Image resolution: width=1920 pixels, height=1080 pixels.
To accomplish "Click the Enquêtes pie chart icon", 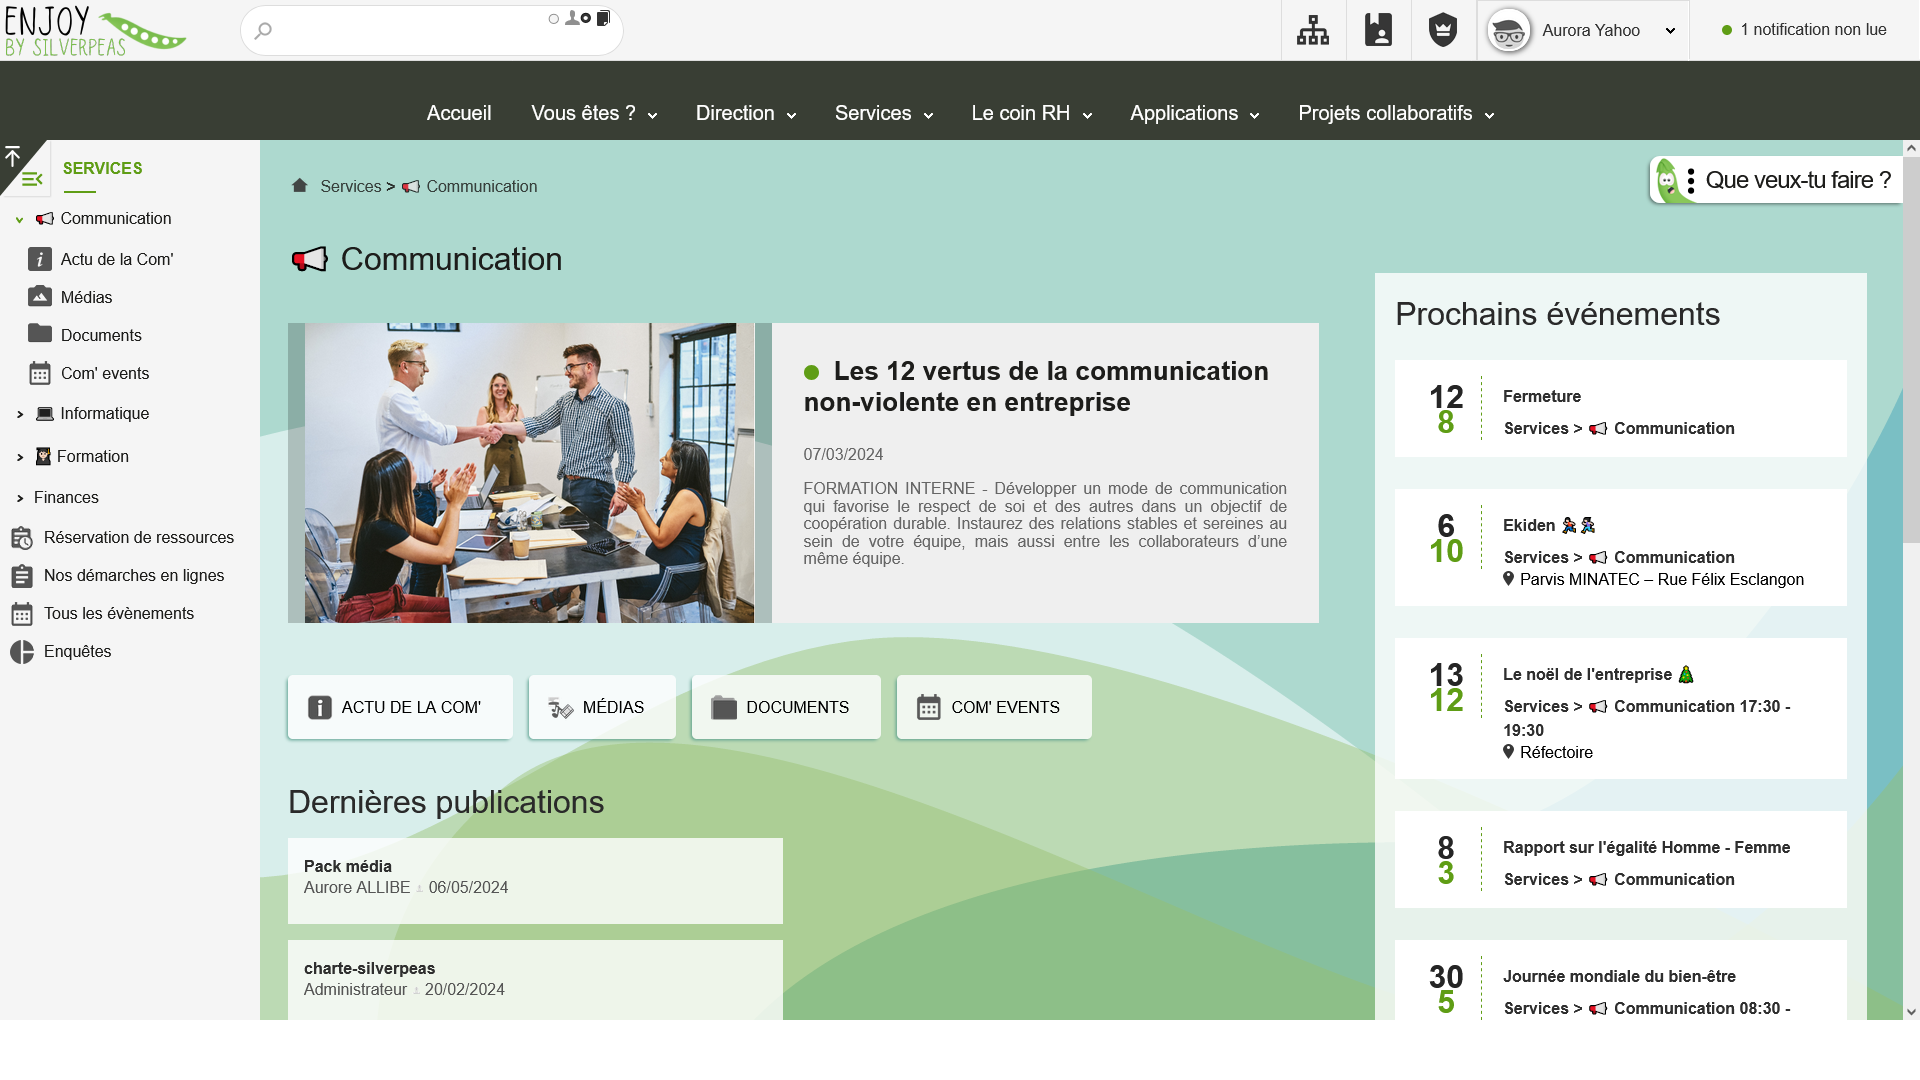I will 22,652.
